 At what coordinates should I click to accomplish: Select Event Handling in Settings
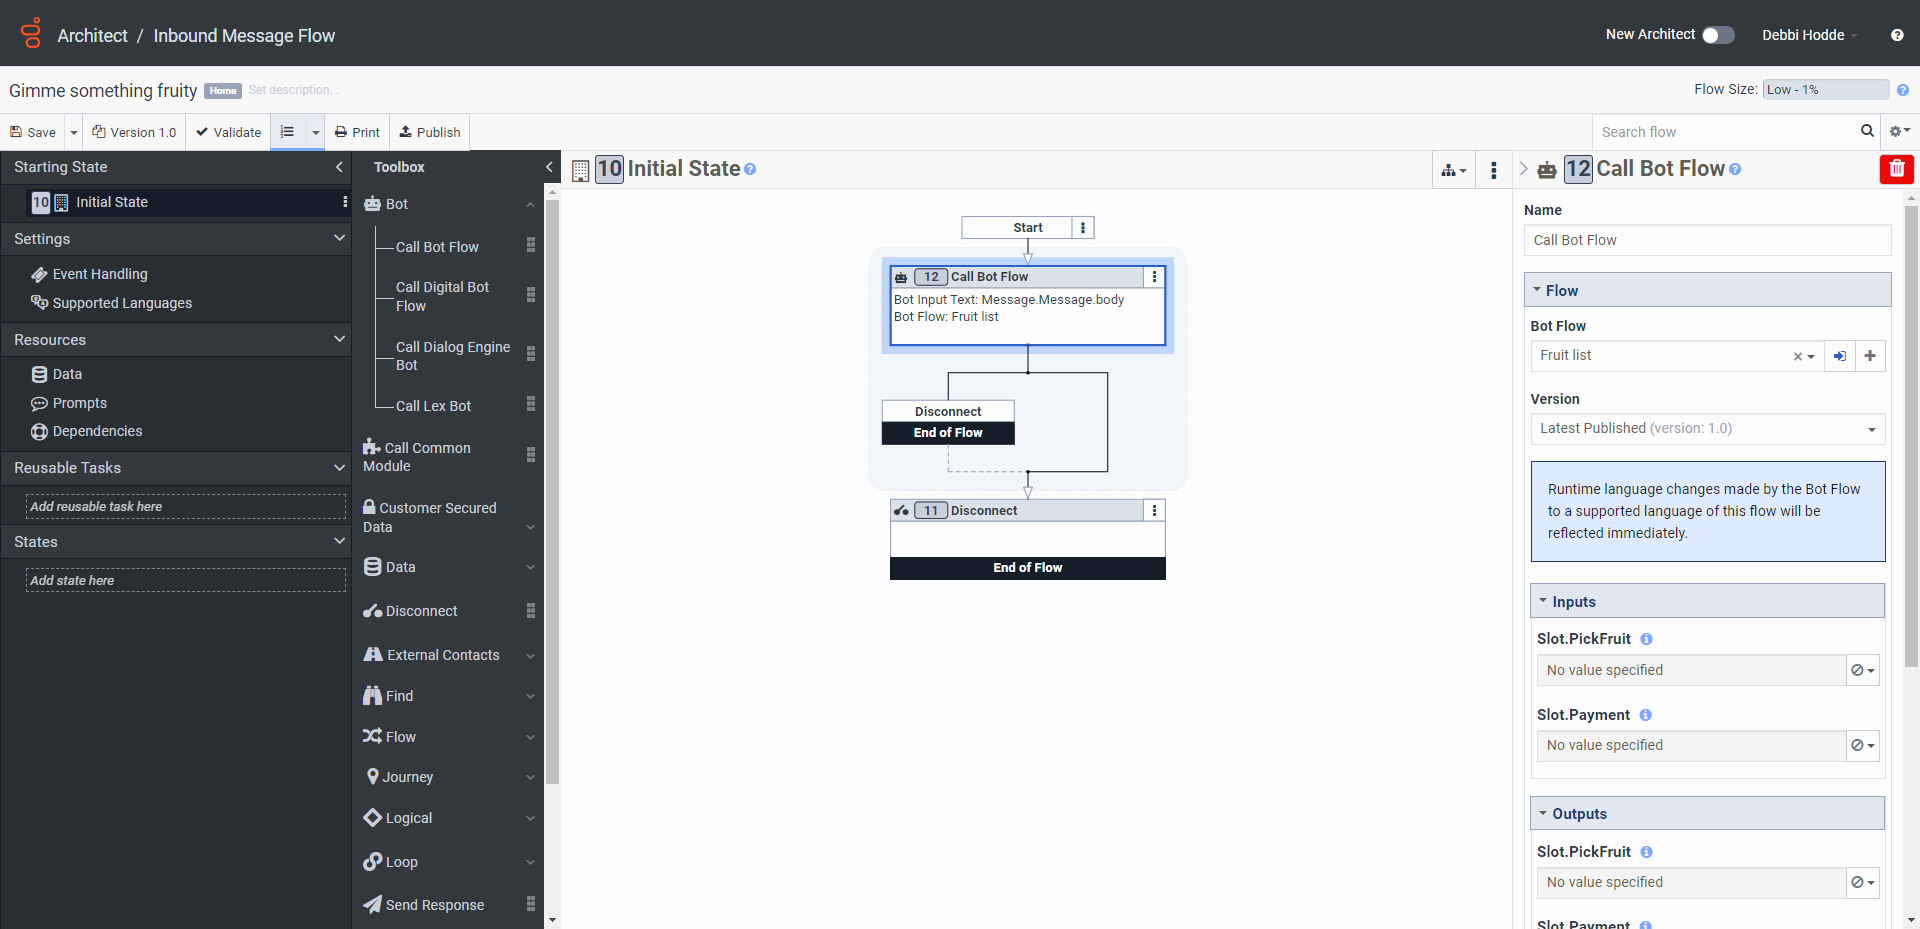[x=99, y=274]
